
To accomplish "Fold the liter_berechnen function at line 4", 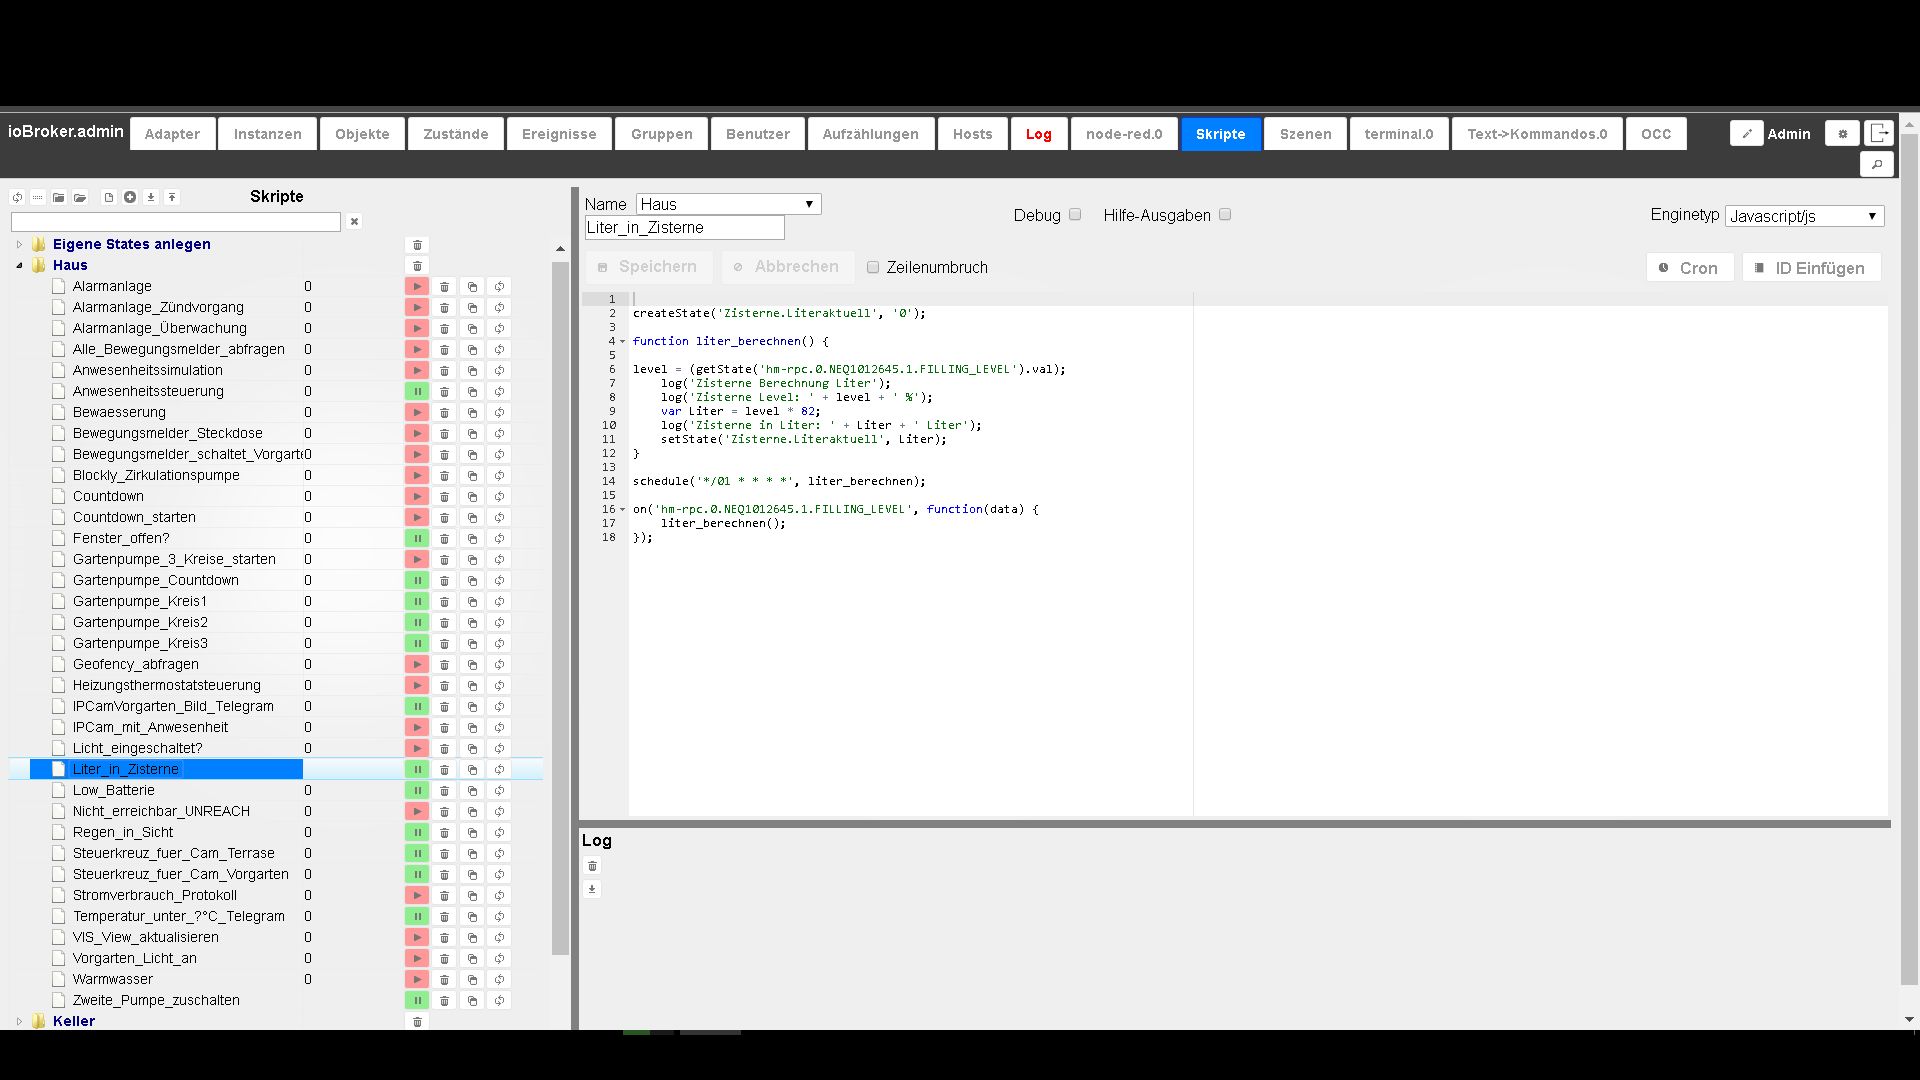I will 623,342.
